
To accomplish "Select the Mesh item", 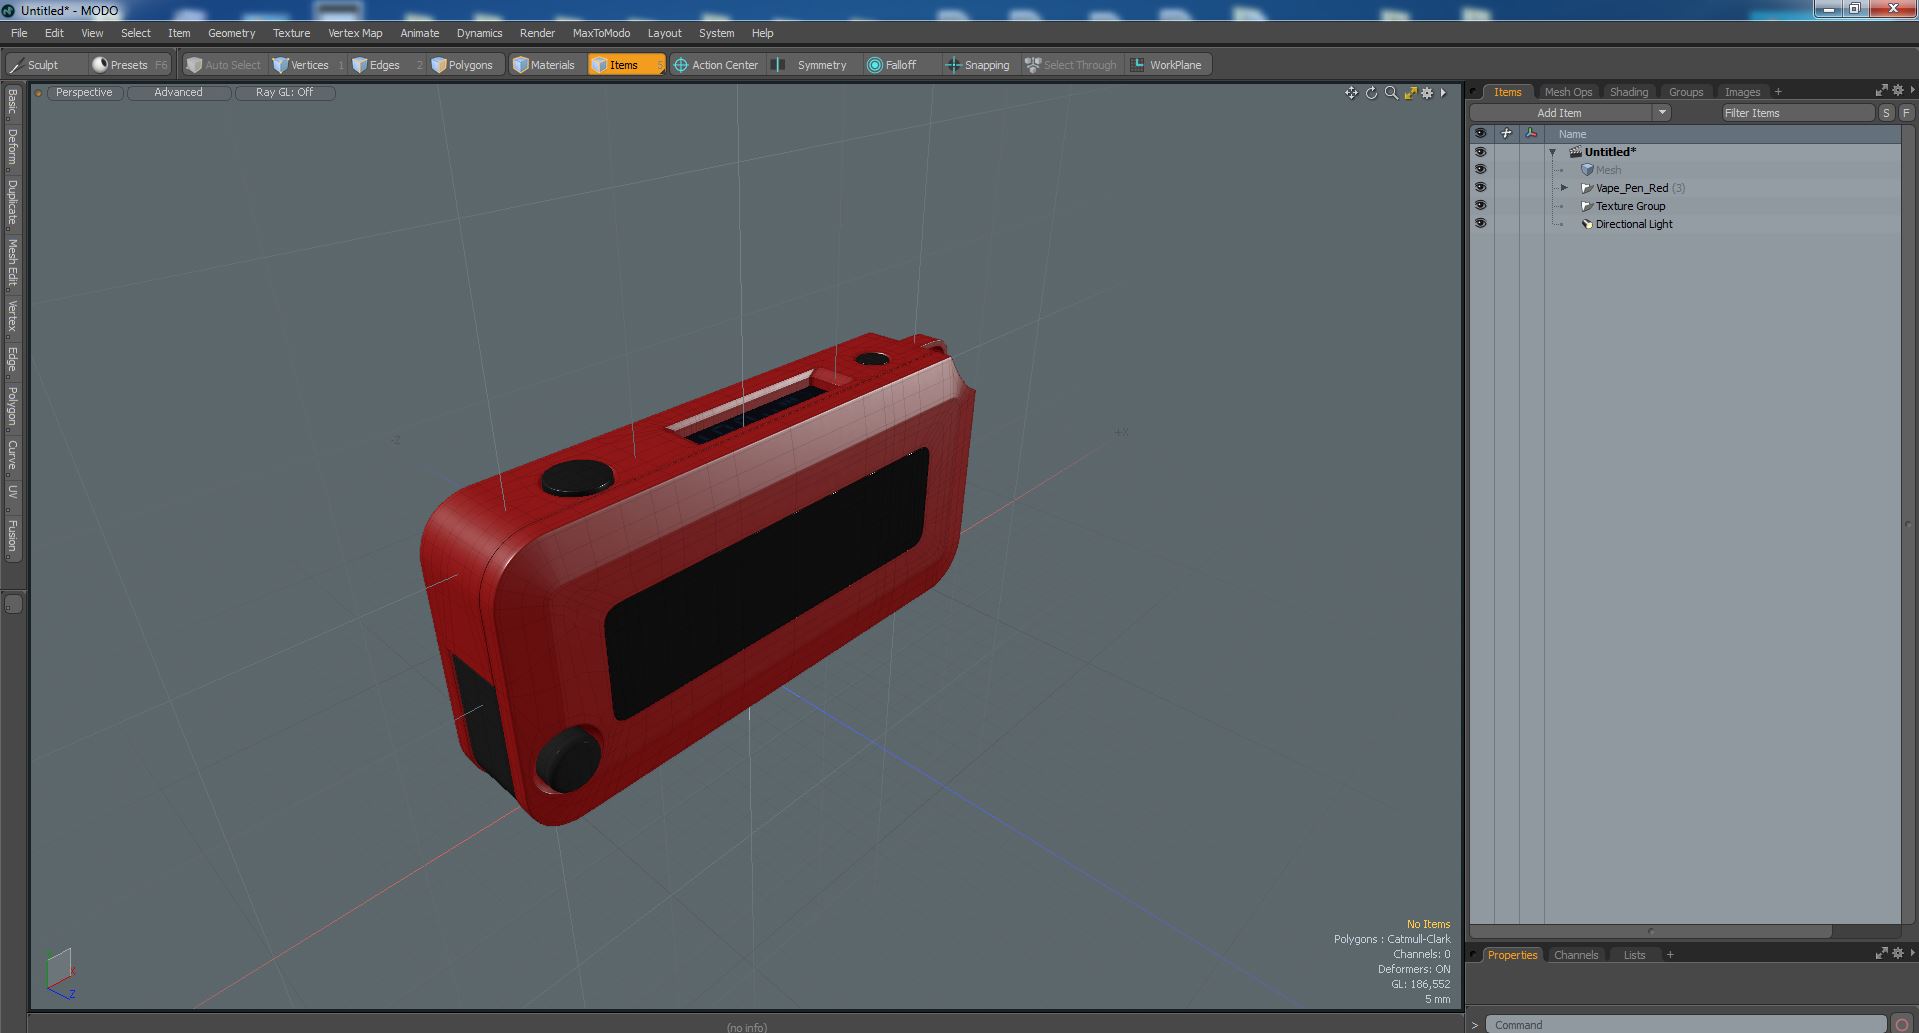I will (x=1608, y=170).
